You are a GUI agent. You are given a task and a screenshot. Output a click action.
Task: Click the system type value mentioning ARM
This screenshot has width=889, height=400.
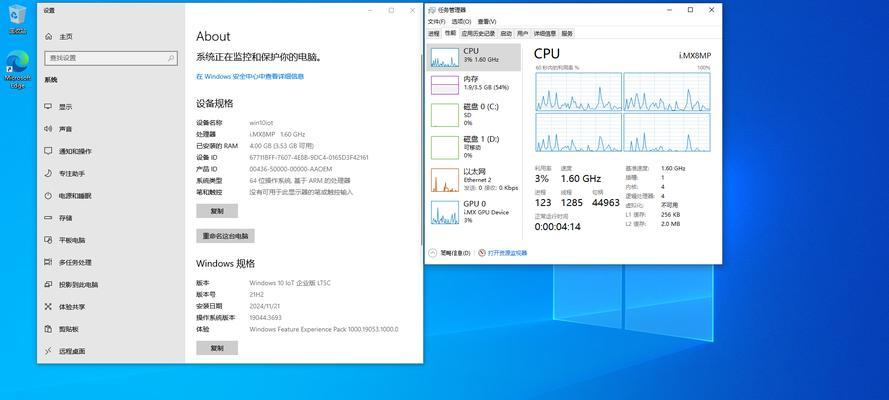(300, 181)
